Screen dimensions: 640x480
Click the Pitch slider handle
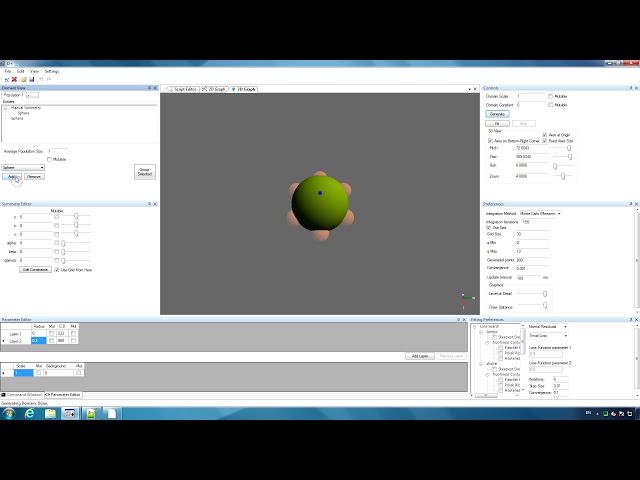coord(569,148)
